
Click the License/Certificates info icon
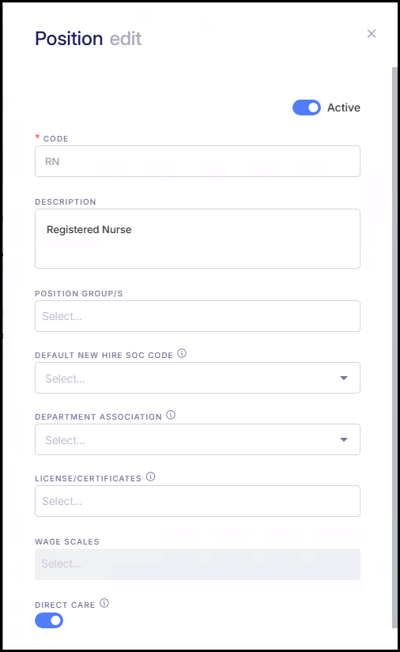tap(151, 477)
